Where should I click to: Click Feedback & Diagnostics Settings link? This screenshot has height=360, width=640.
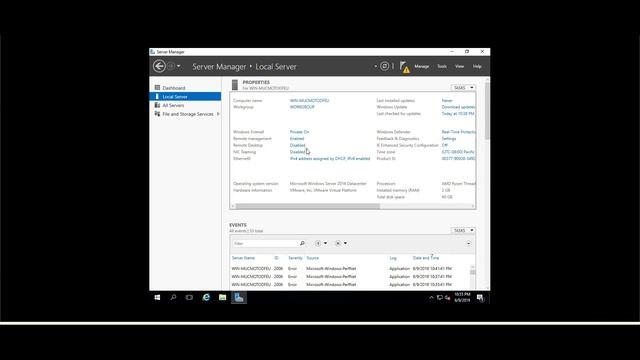coord(449,139)
